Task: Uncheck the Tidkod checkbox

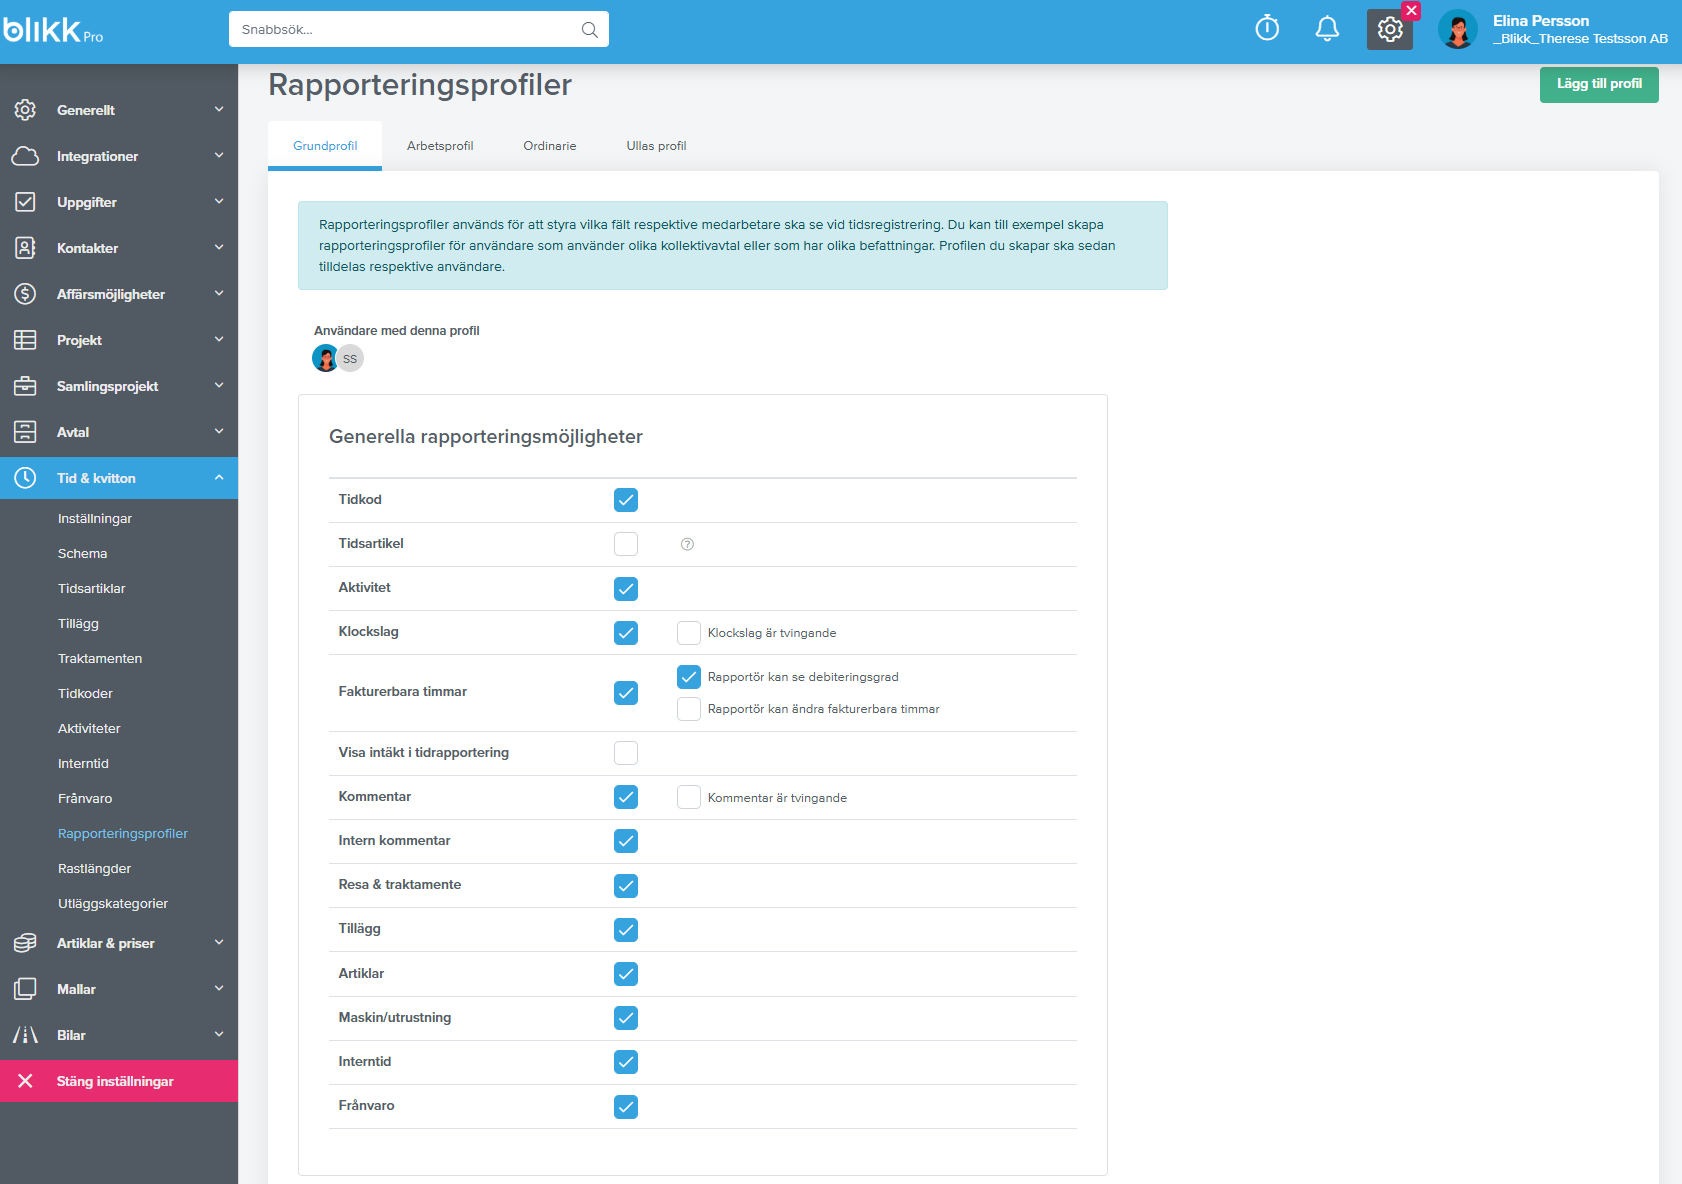Action: click(x=626, y=500)
